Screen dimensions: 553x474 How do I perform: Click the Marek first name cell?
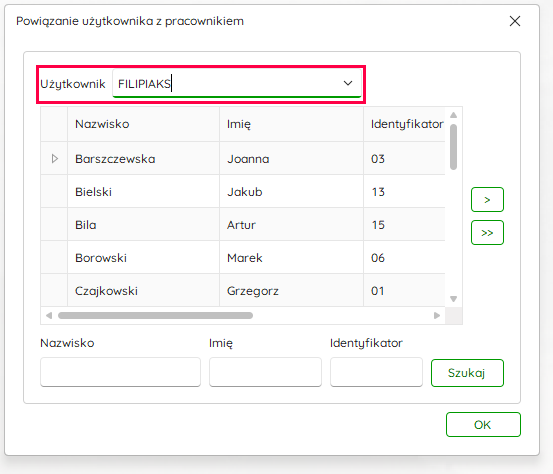[291, 257]
